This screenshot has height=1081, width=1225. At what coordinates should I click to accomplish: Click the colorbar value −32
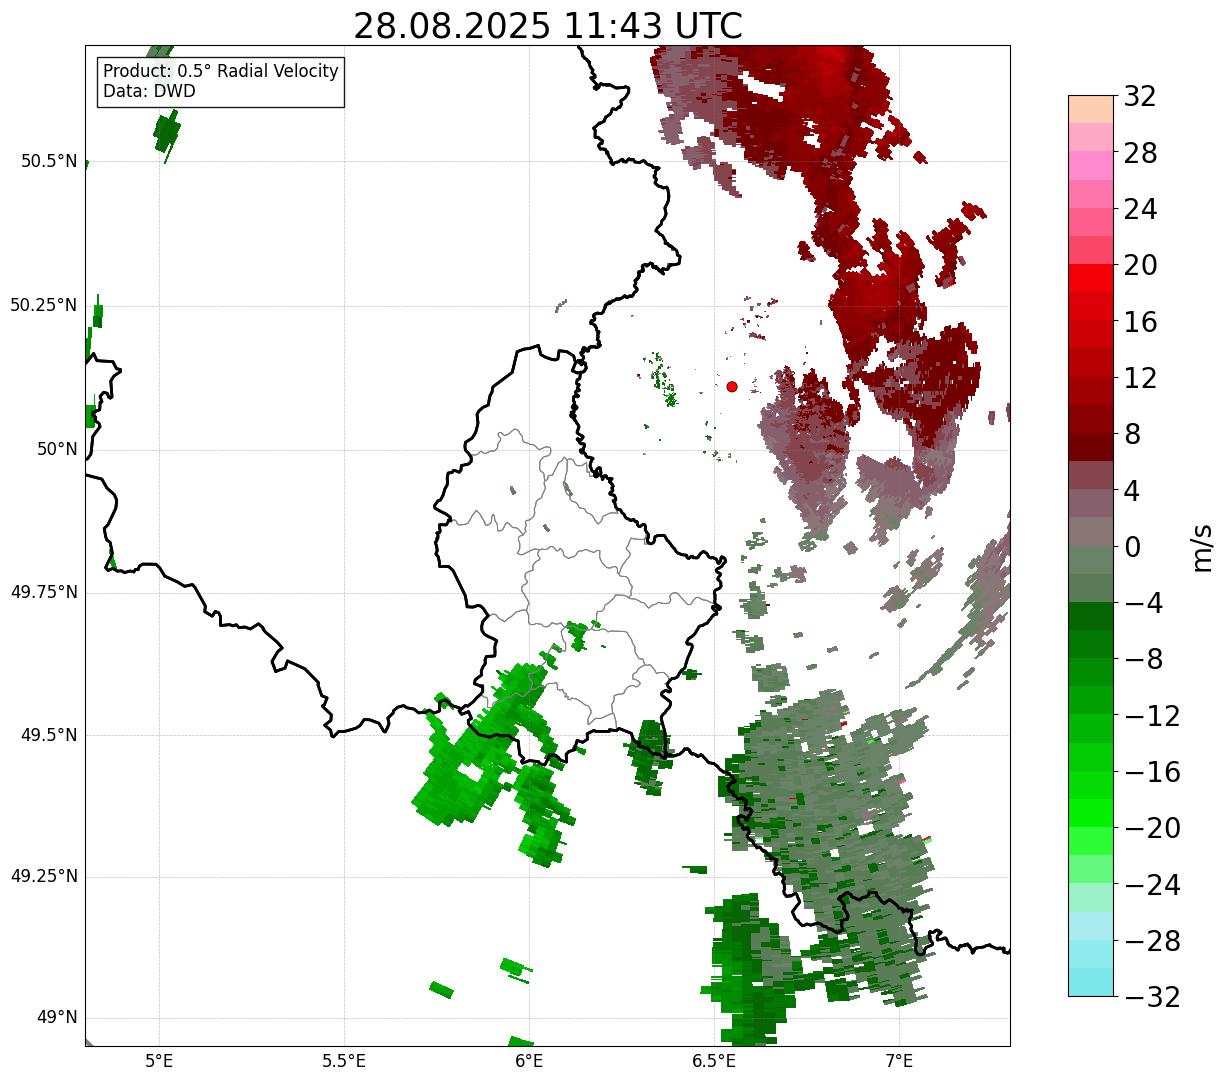pos(1152,997)
